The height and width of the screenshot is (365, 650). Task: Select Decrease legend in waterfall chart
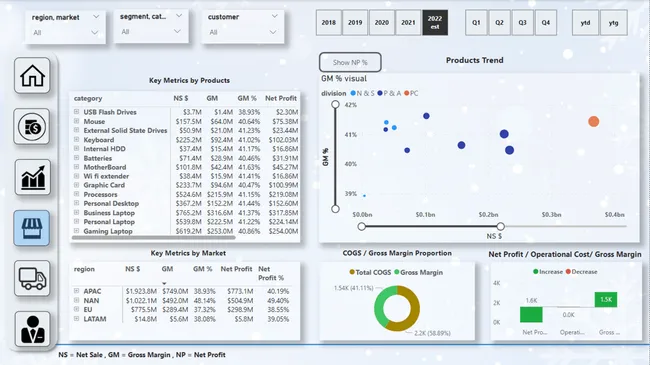581,272
